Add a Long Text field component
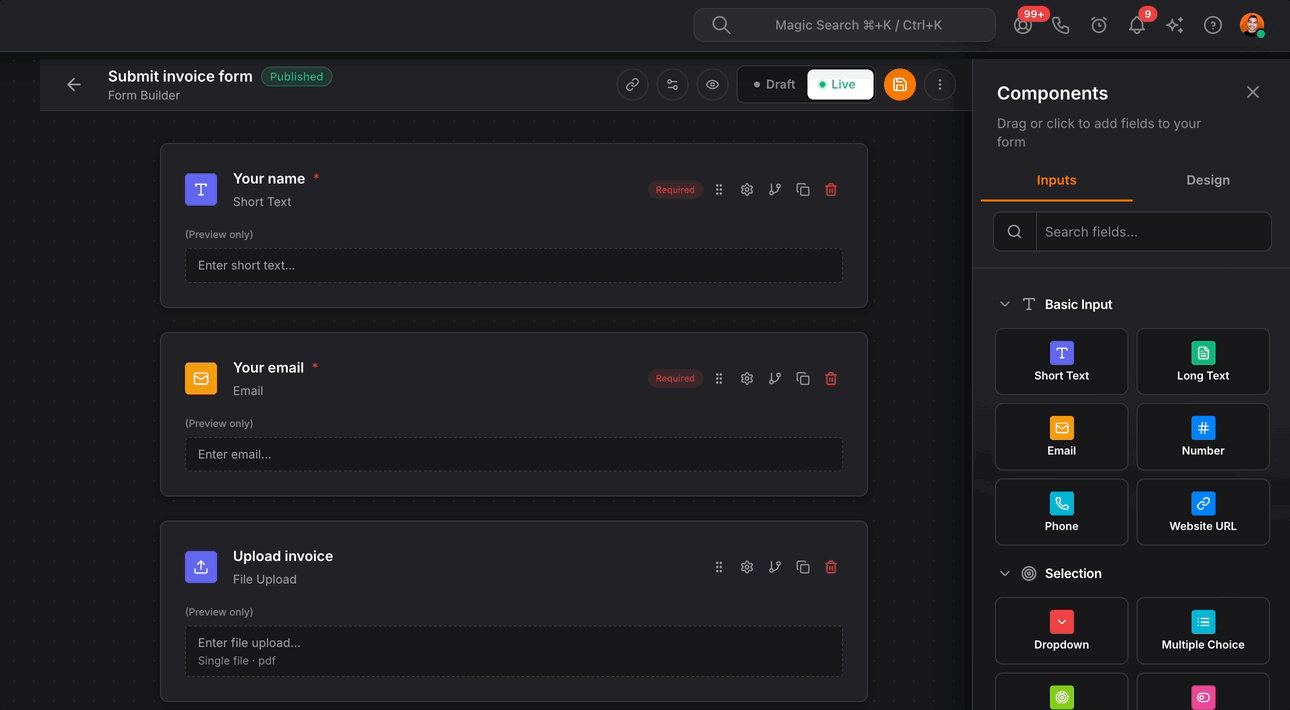 click(x=1202, y=361)
